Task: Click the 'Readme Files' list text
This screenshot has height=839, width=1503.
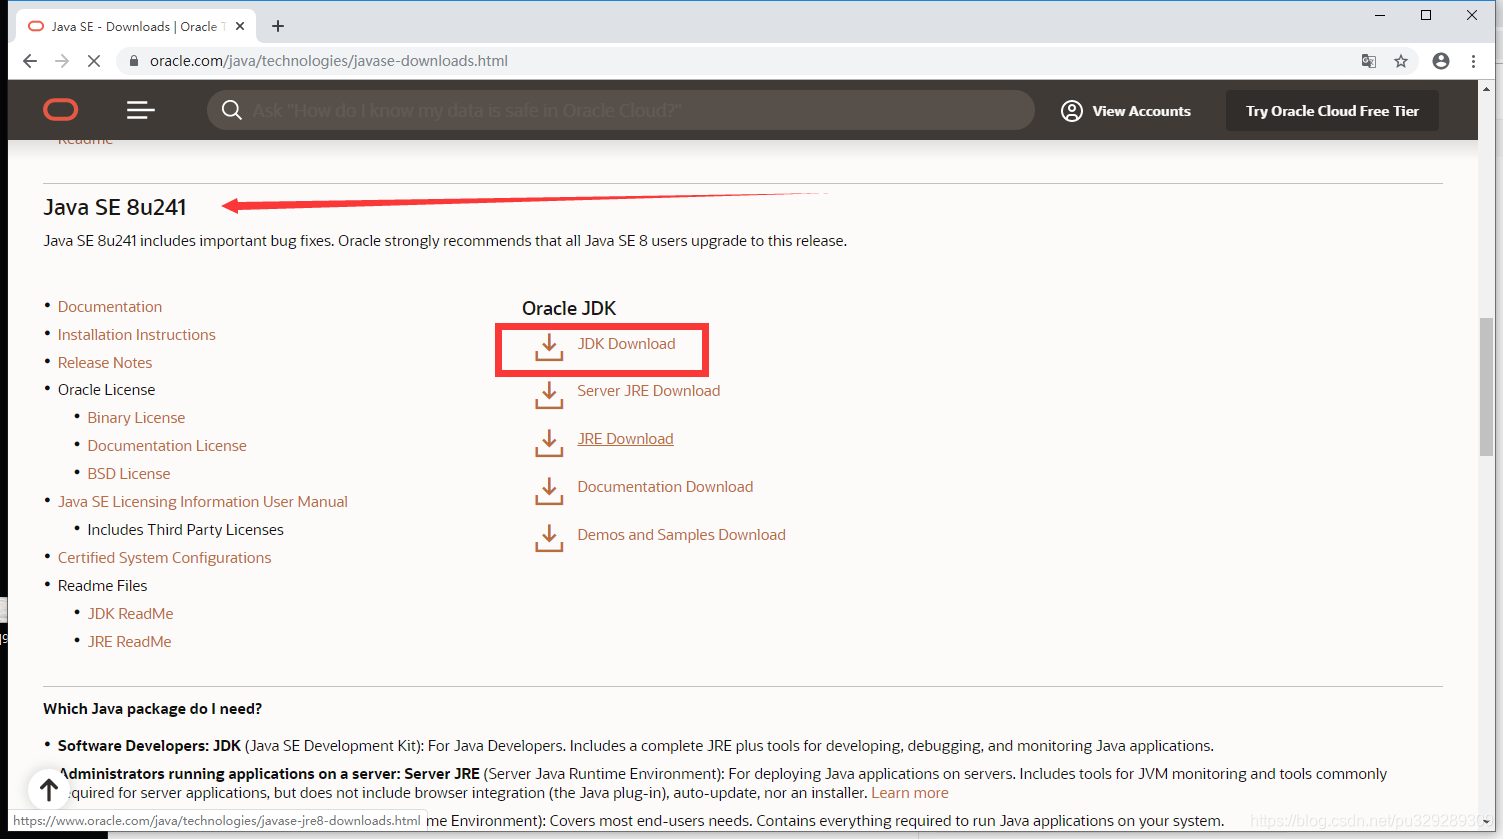Action: (103, 586)
